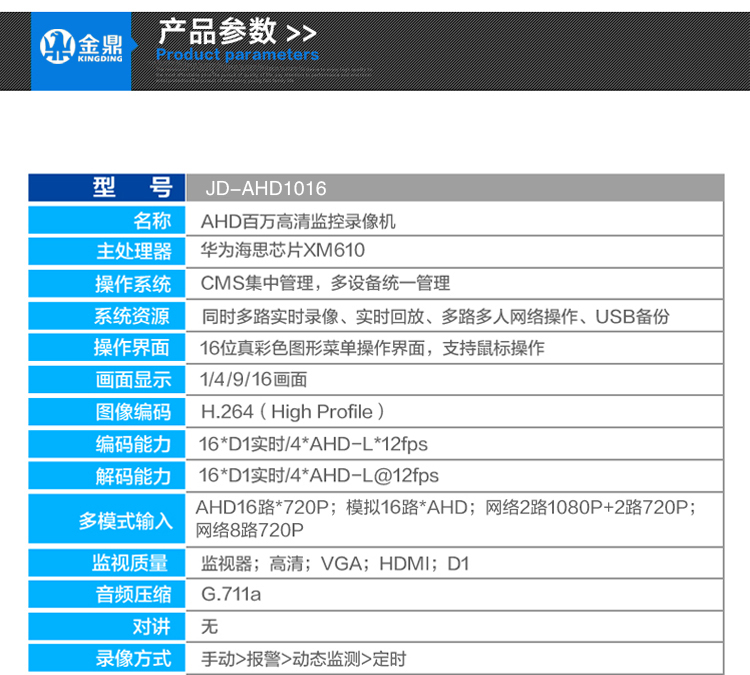Click the AHD百万高清监控录像机 name value
Screen dimensions: 750x675
click(x=298, y=221)
